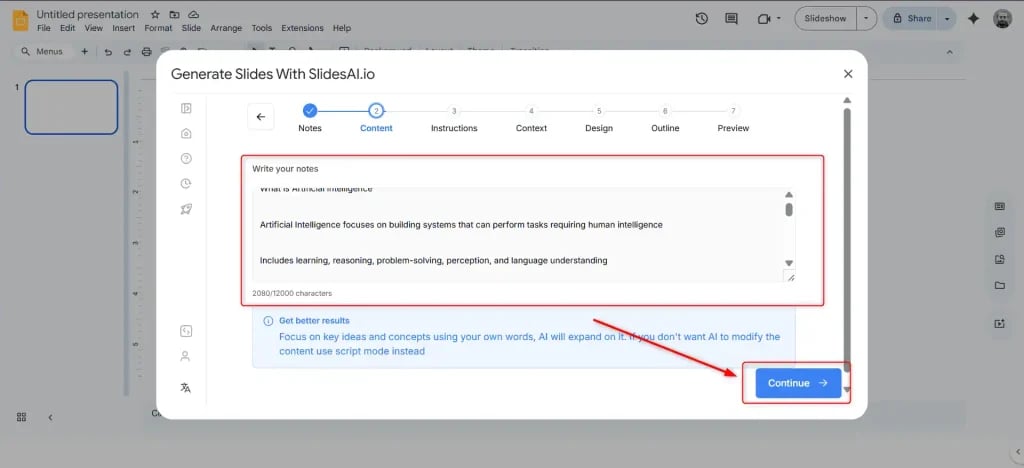
Task: Jump to the Preview step
Action: 733,118
